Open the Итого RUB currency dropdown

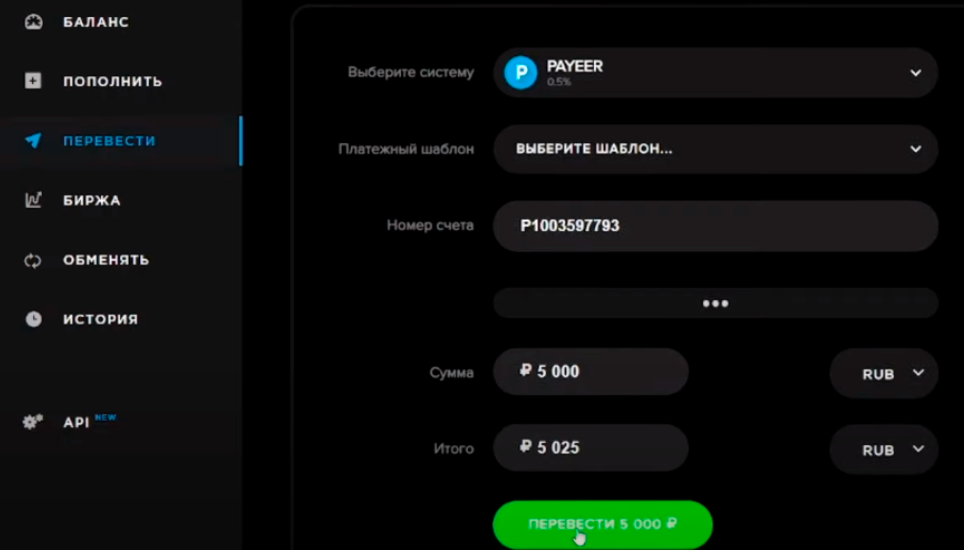click(x=883, y=450)
